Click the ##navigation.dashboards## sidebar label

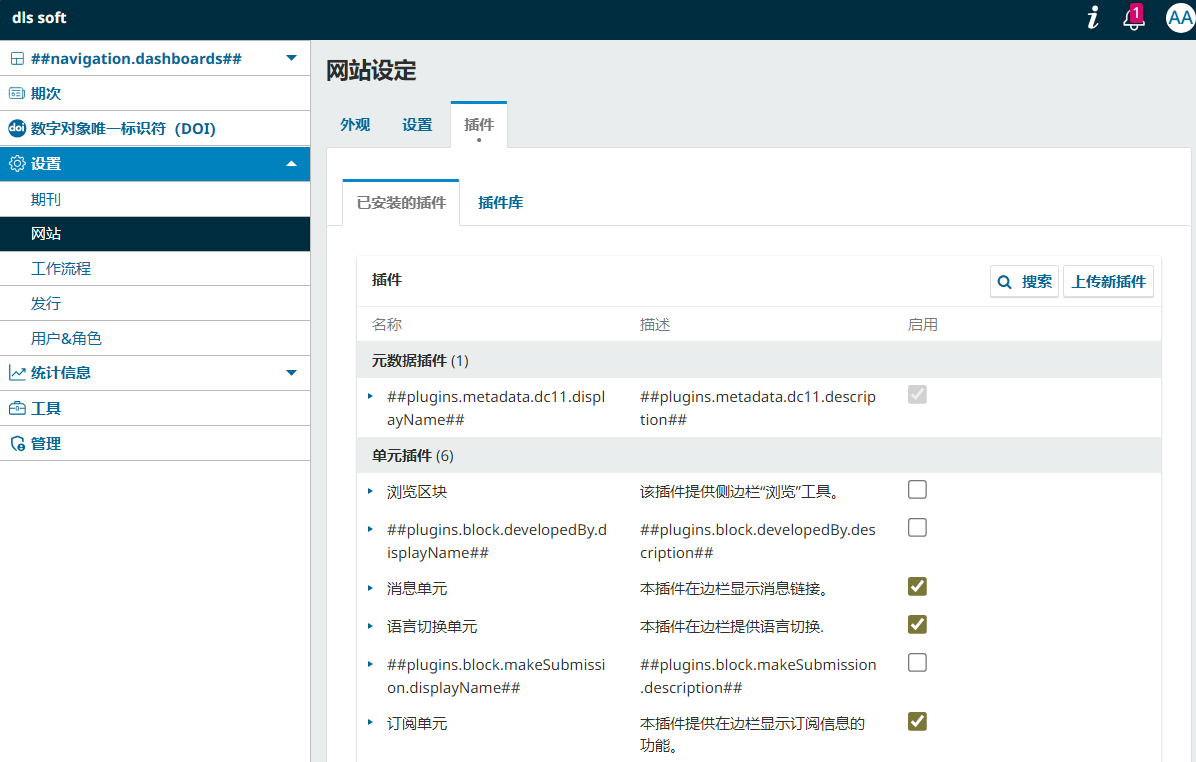[137, 59]
